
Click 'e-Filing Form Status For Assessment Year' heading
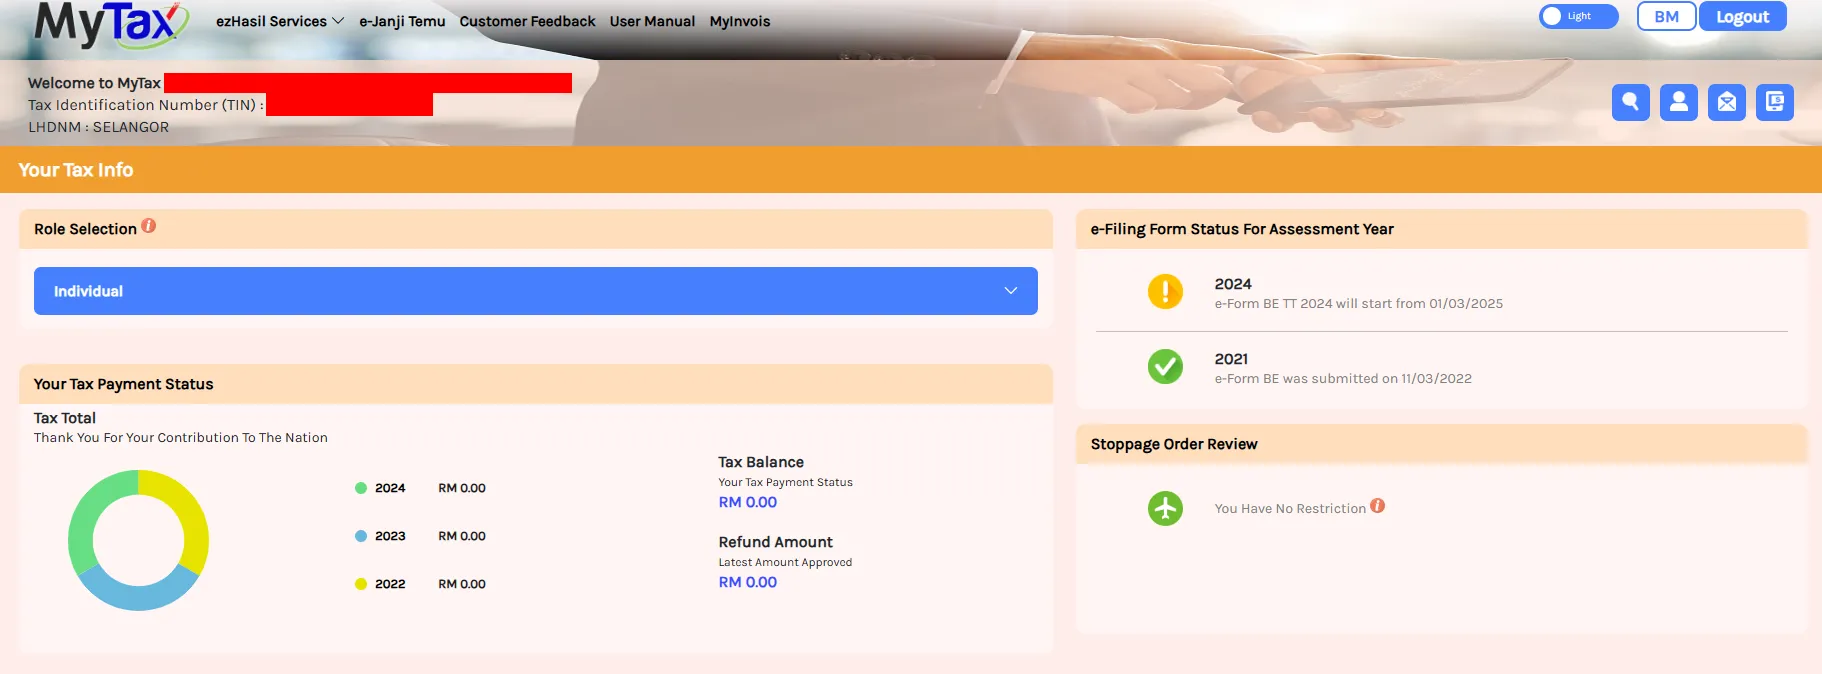point(1242,229)
